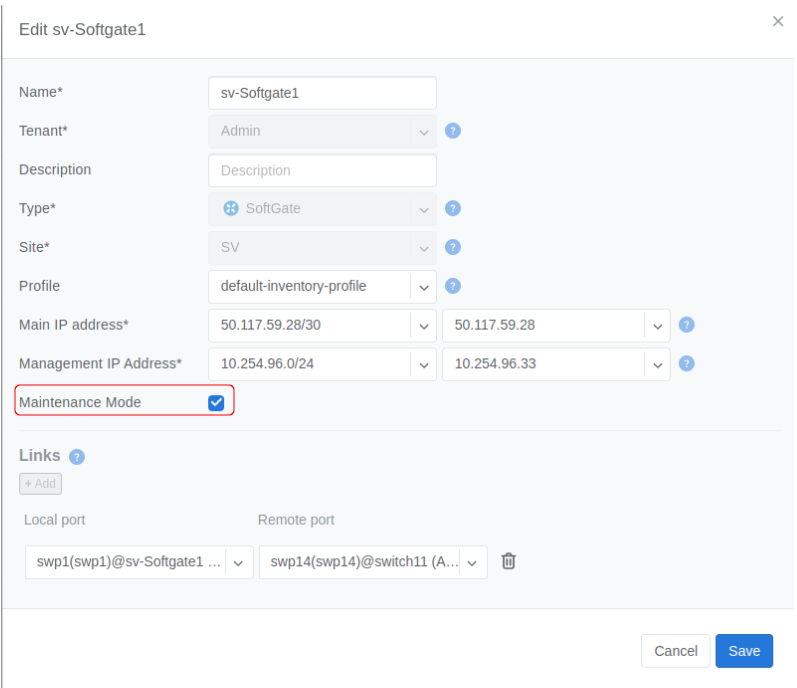The height and width of the screenshot is (688, 797).
Task: Expand the Local port swp1 dropdown
Action: click(x=239, y=563)
